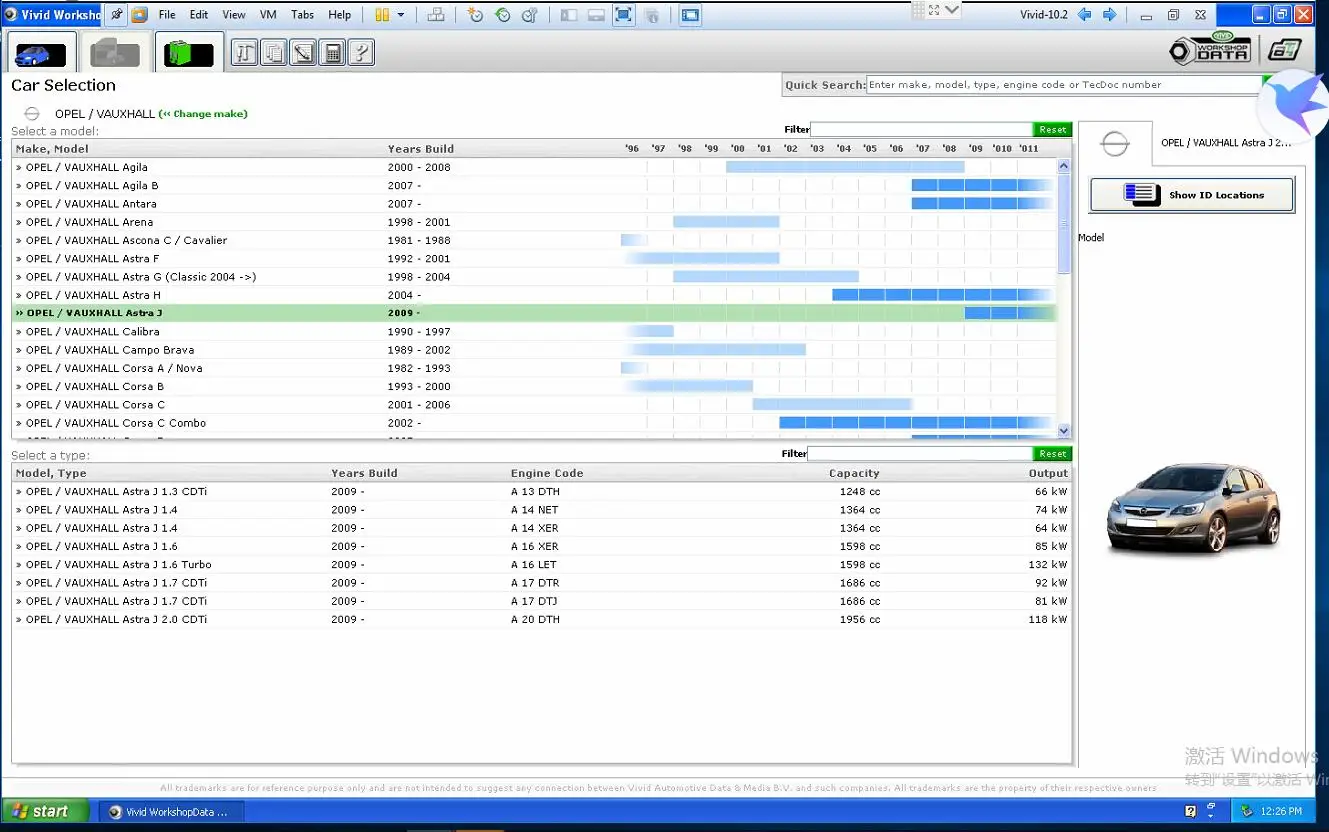Go back with the blue left arrow
Image resolution: width=1329 pixels, height=832 pixels.
pos(1084,15)
